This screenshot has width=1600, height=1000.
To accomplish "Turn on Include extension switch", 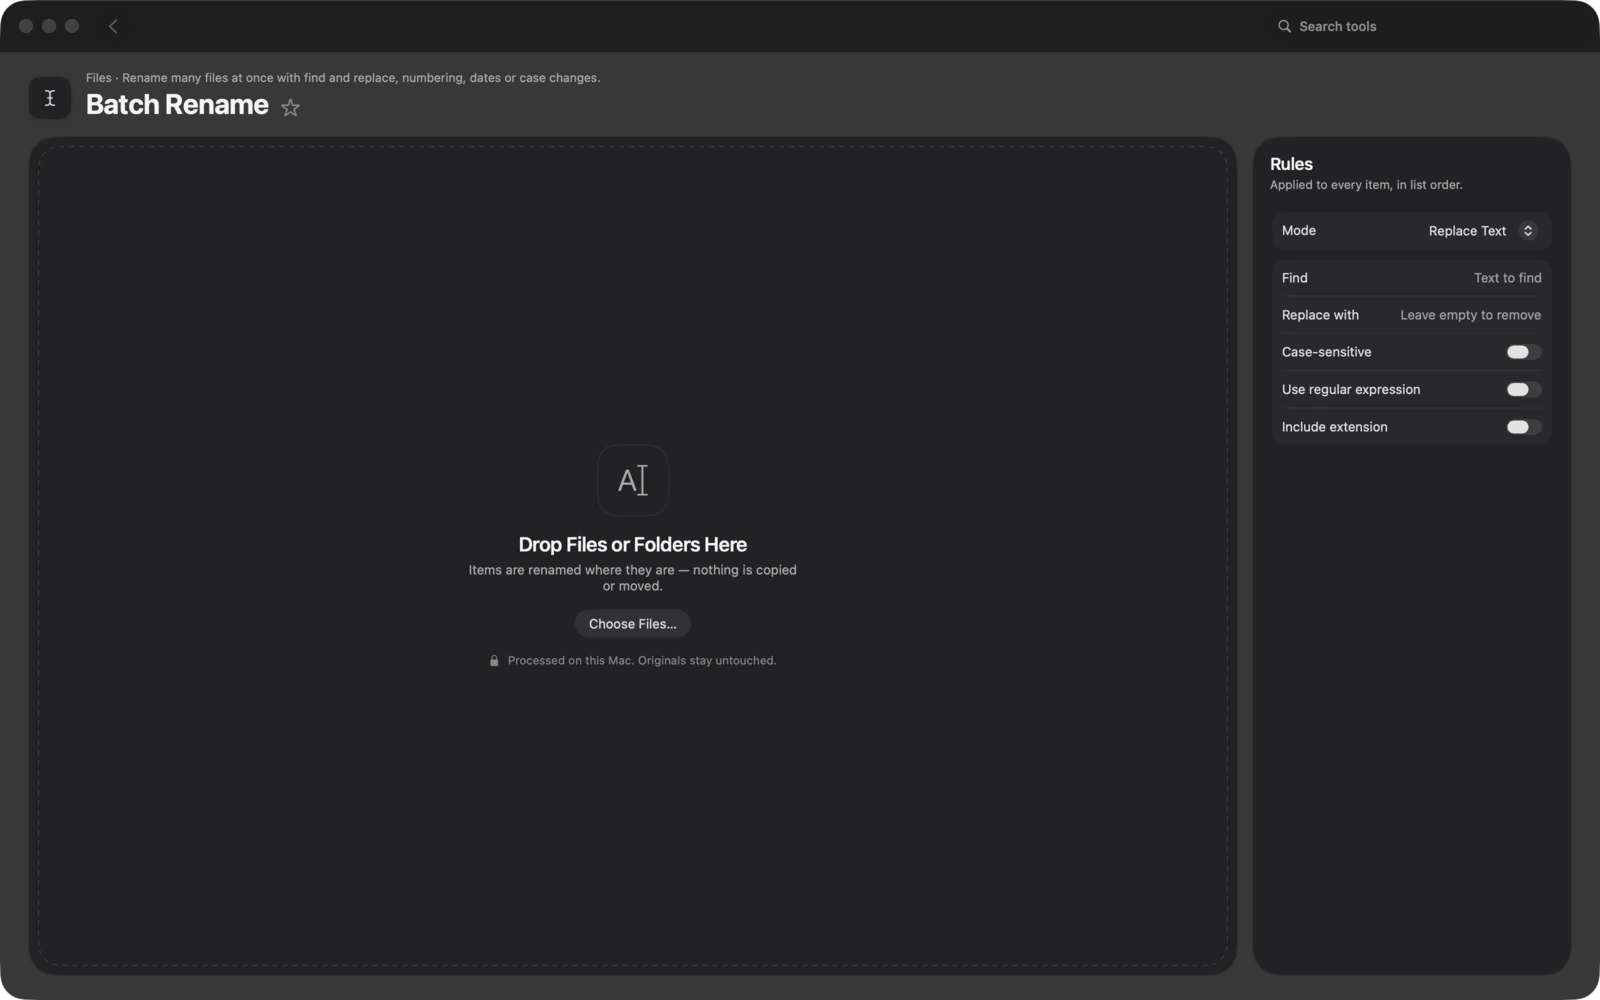I will pyautogui.click(x=1524, y=427).
